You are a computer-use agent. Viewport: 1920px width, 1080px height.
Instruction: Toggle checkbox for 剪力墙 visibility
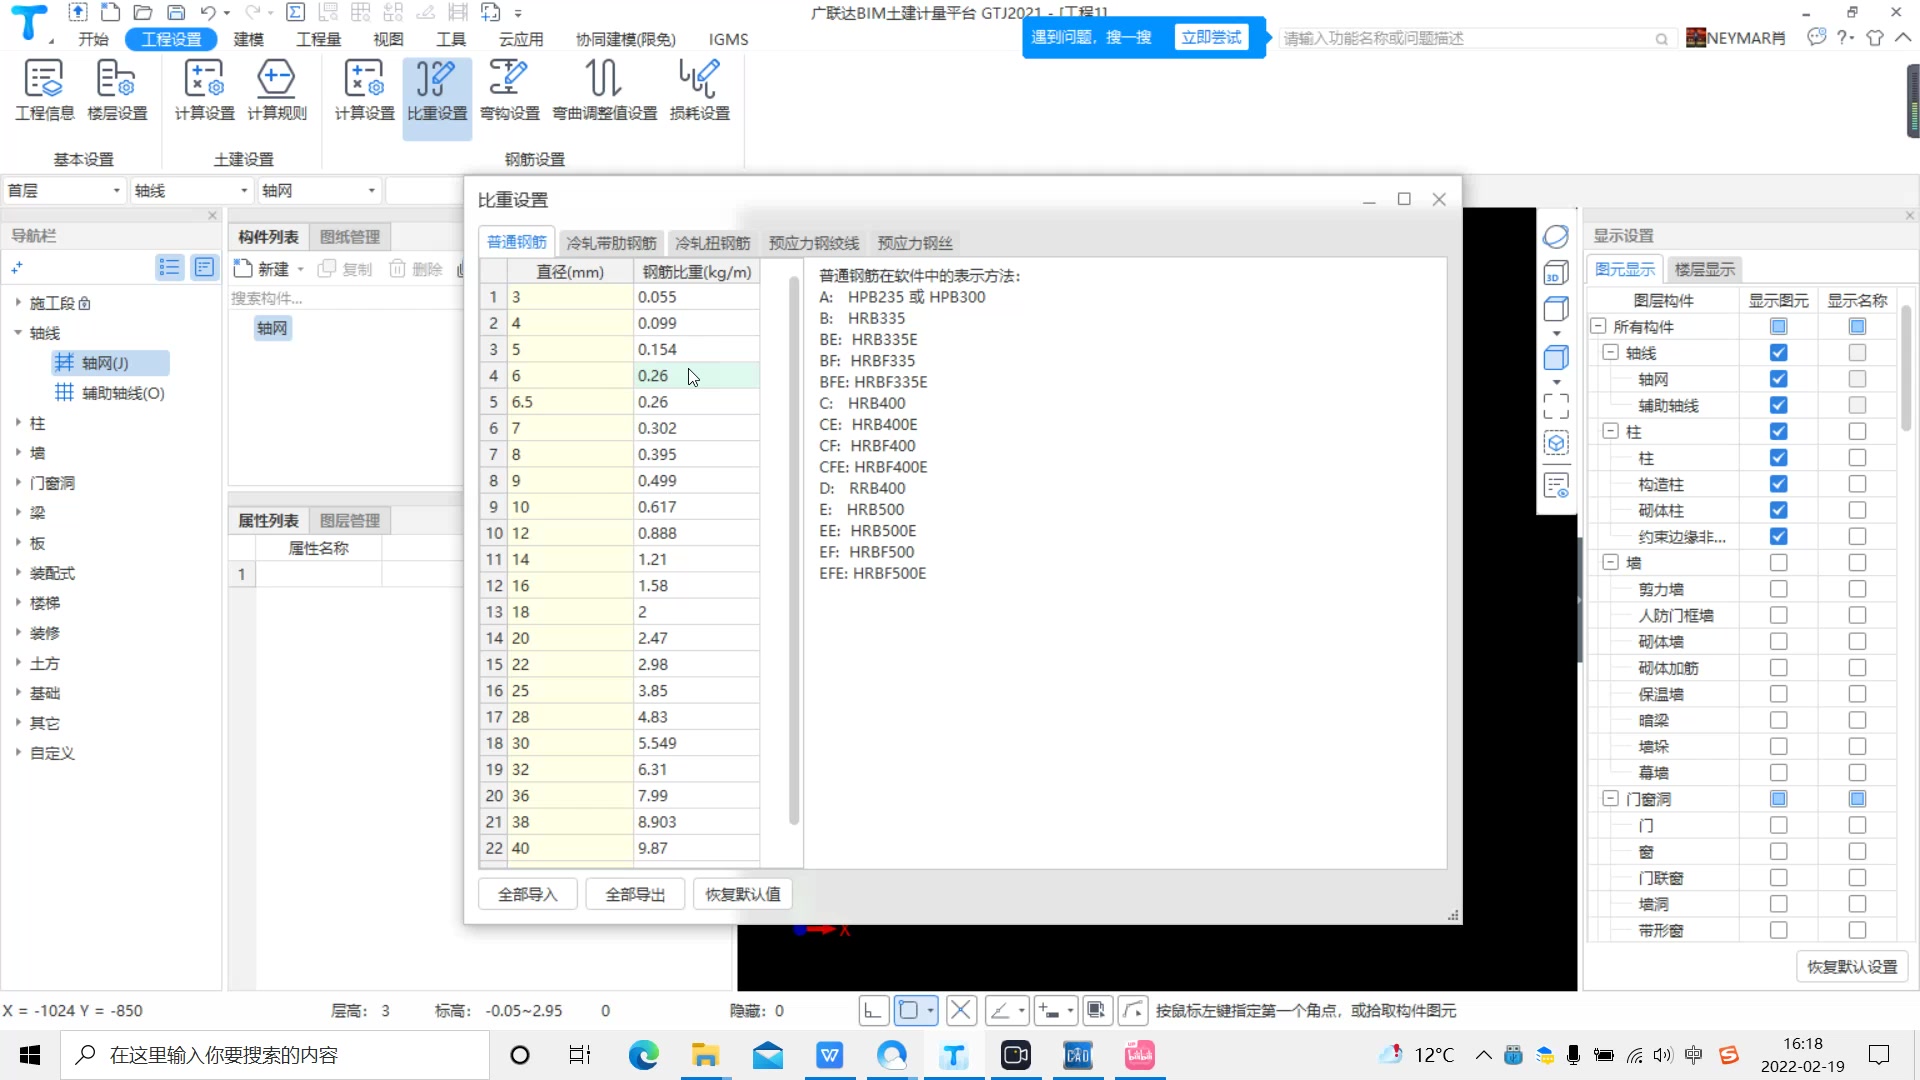(x=1779, y=588)
